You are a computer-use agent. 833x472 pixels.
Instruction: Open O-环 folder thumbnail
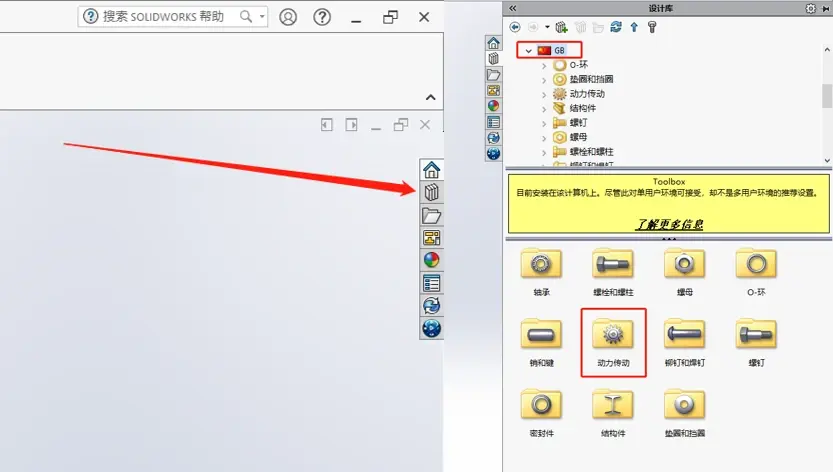(x=756, y=264)
